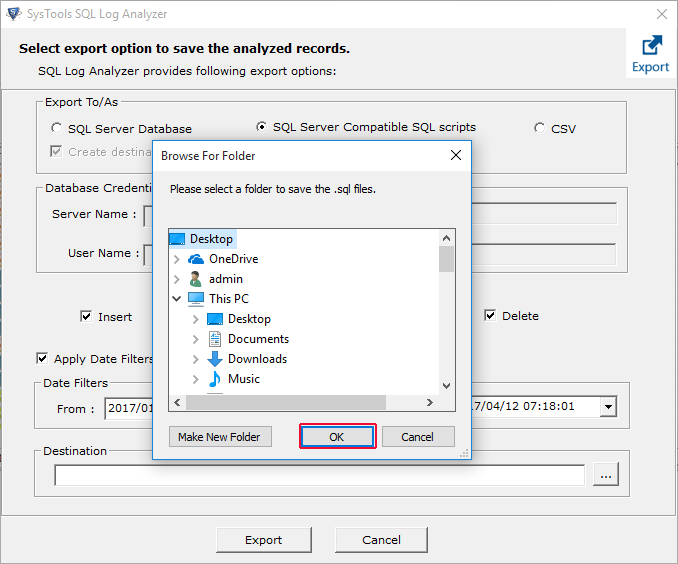Open the To date dropdown arrow

(x=608, y=407)
